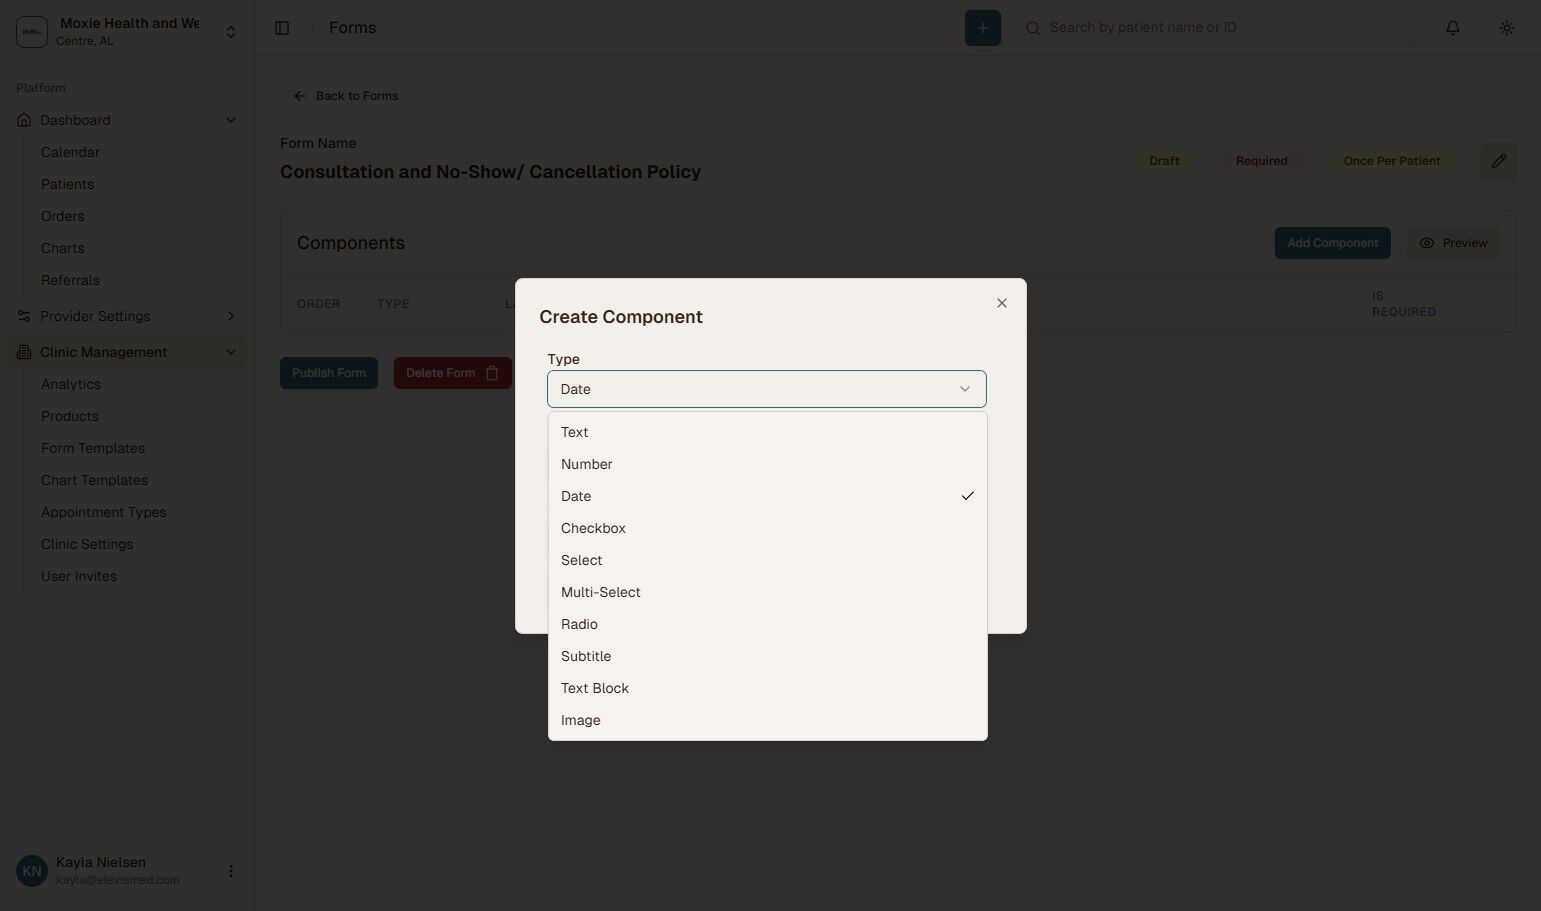Click the patient search field
The image size is (1541, 911).
(1150, 27)
